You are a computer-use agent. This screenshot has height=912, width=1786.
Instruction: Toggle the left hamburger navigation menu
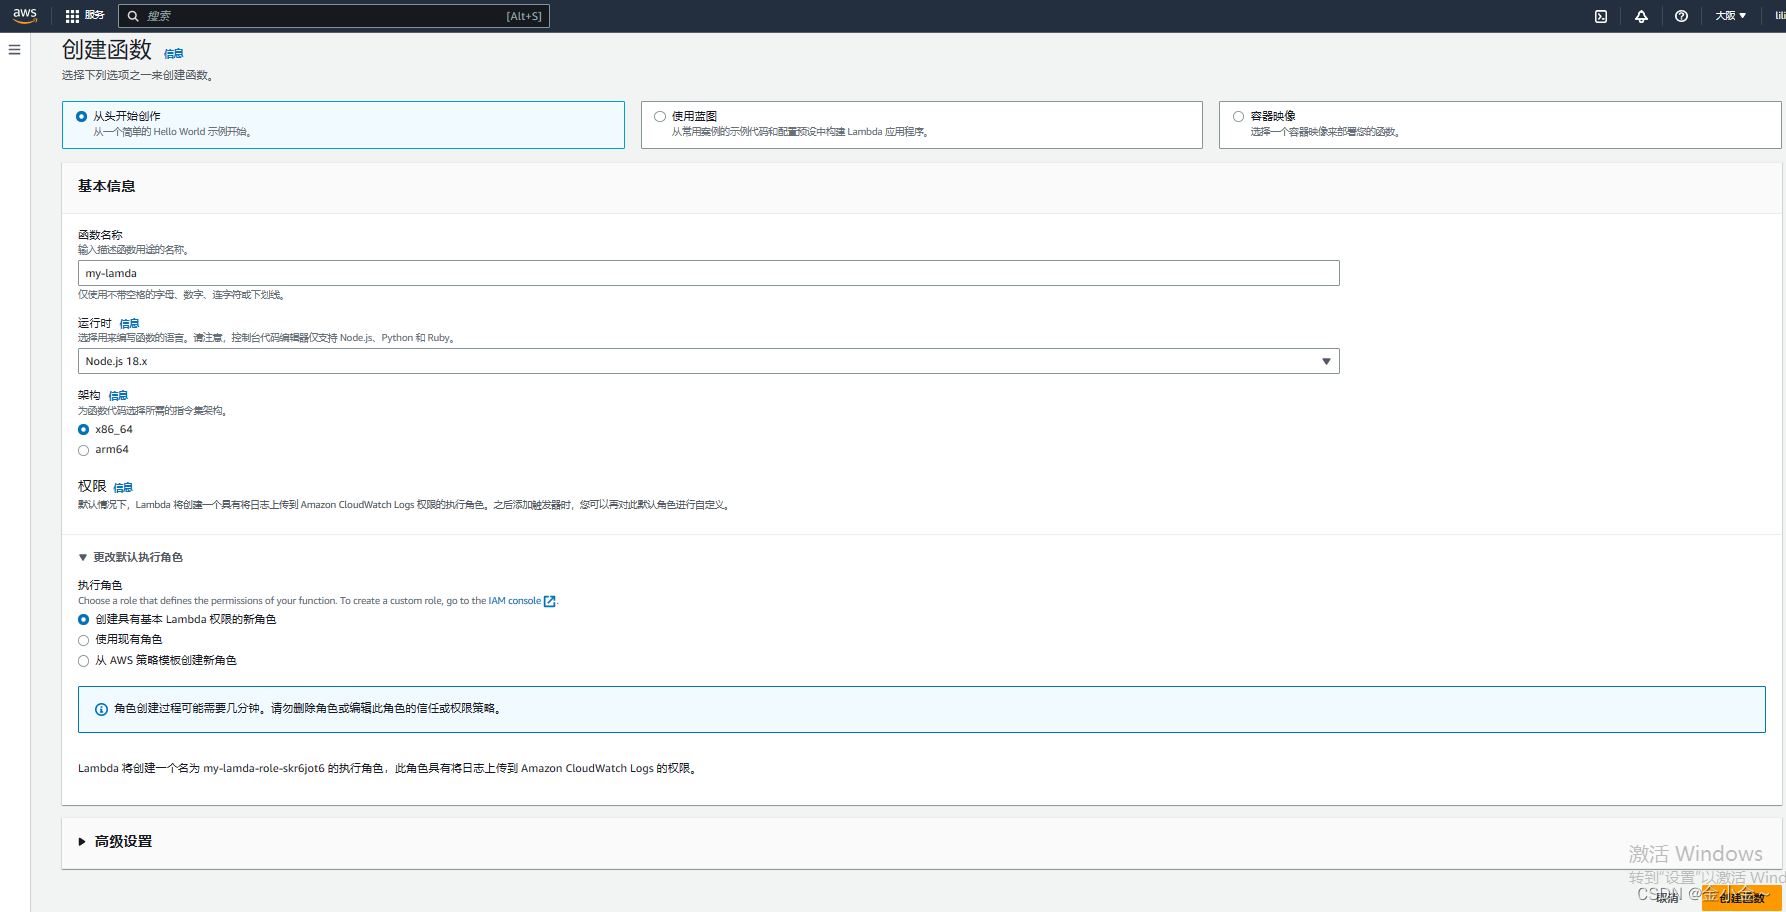coord(14,50)
